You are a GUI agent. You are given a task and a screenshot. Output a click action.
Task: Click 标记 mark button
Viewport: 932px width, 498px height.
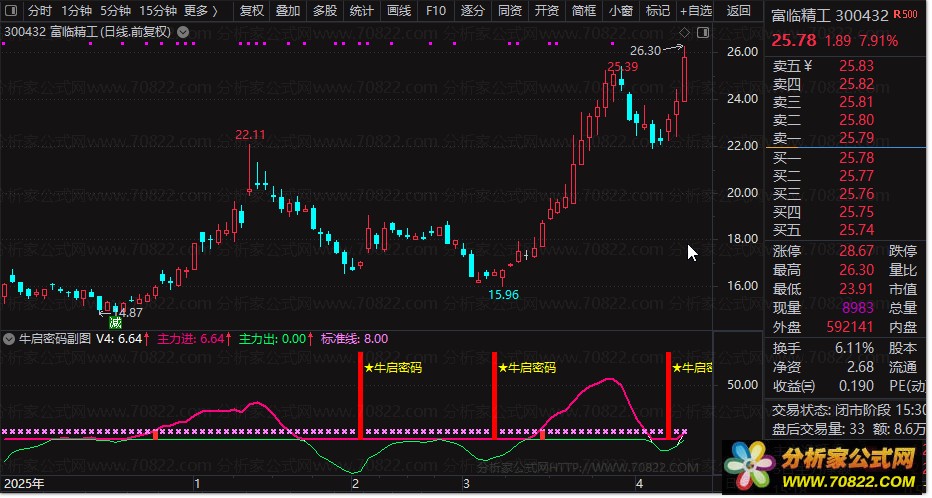(x=657, y=11)
